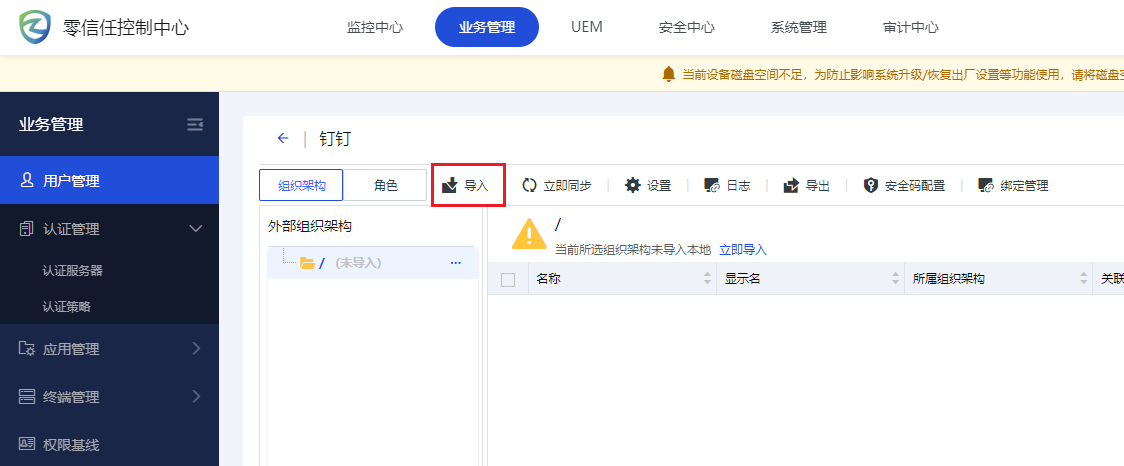
Task: Open the 日志 log icon
Action: point(712,185)
